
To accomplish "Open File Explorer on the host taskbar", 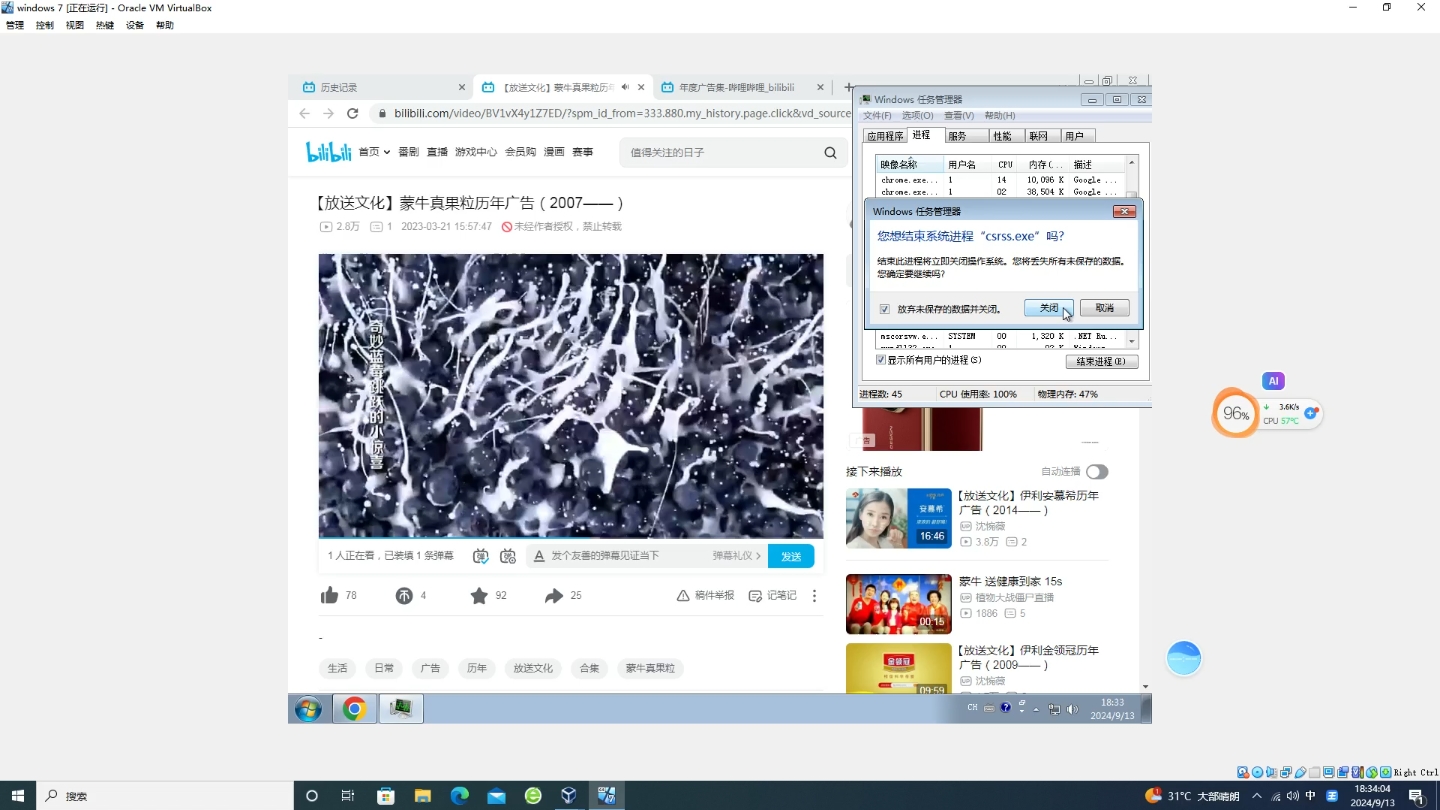I will [x=423, y=796].
